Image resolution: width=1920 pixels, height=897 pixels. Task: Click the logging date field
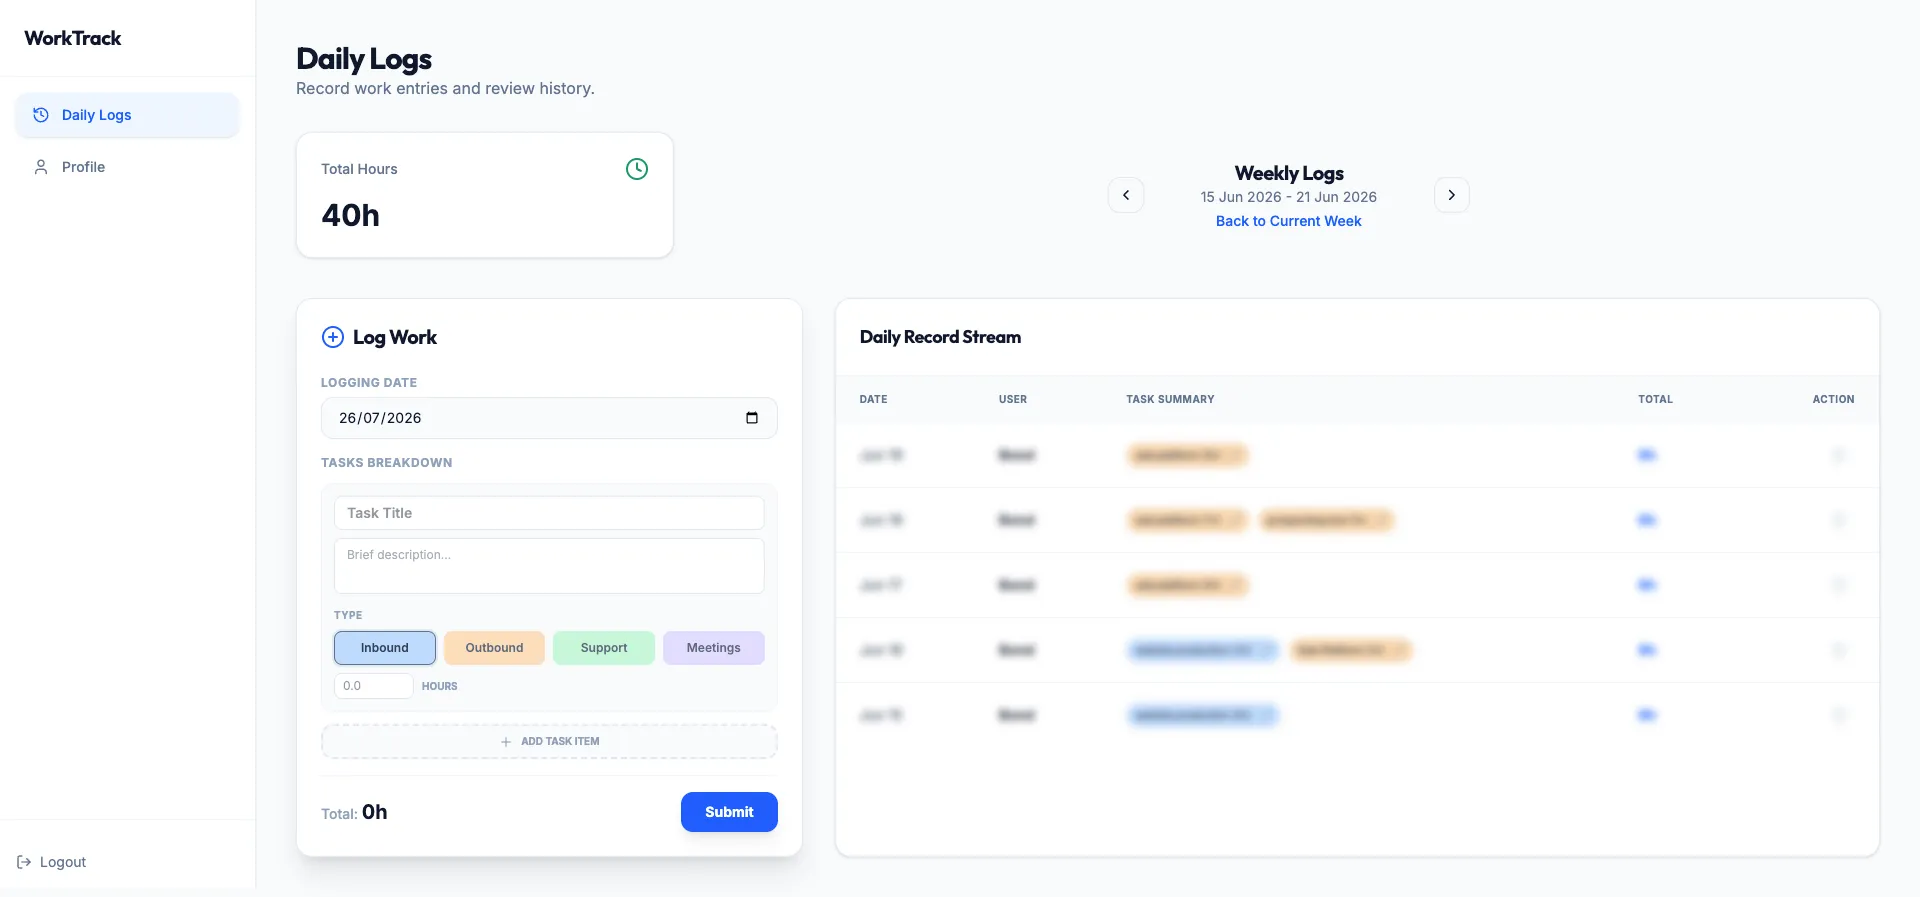549,418
